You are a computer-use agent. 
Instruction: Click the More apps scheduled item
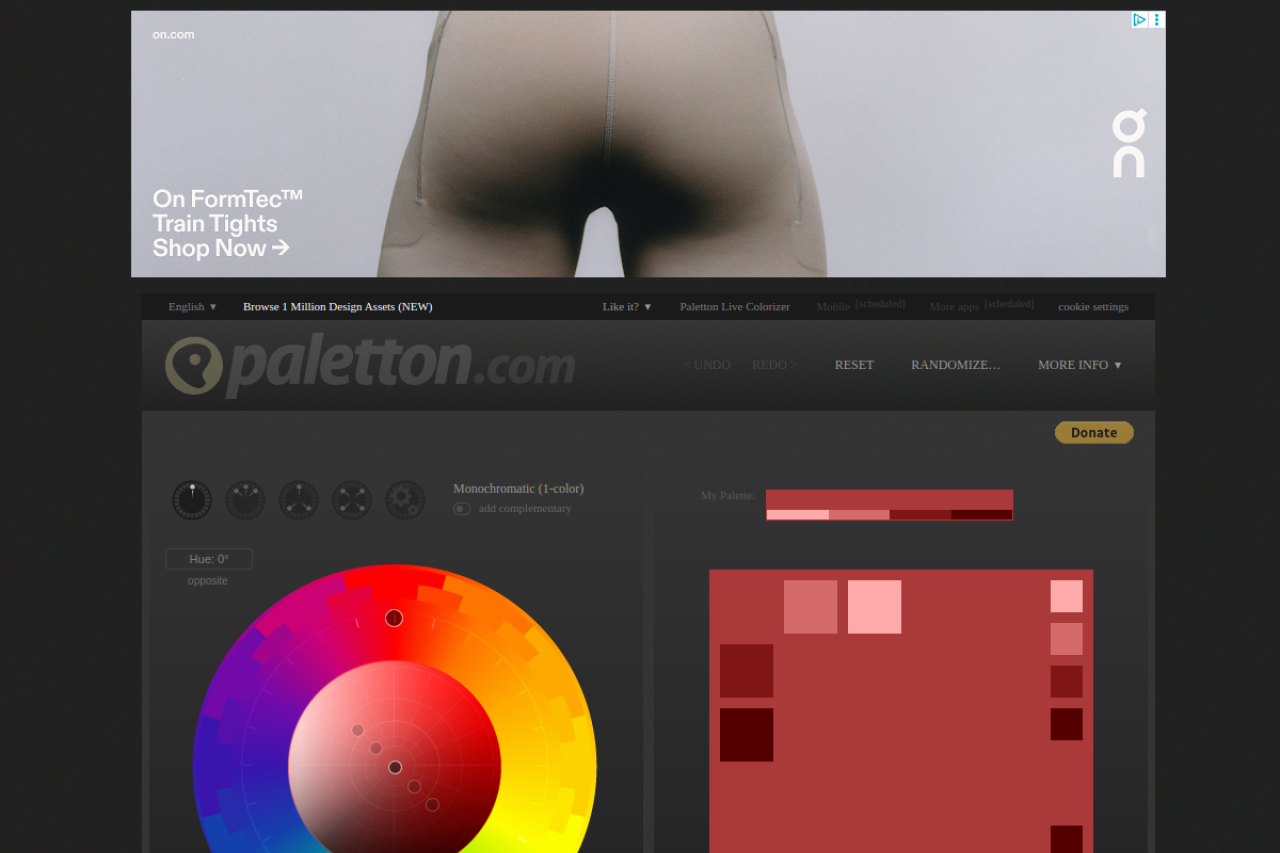coord(981,305)
